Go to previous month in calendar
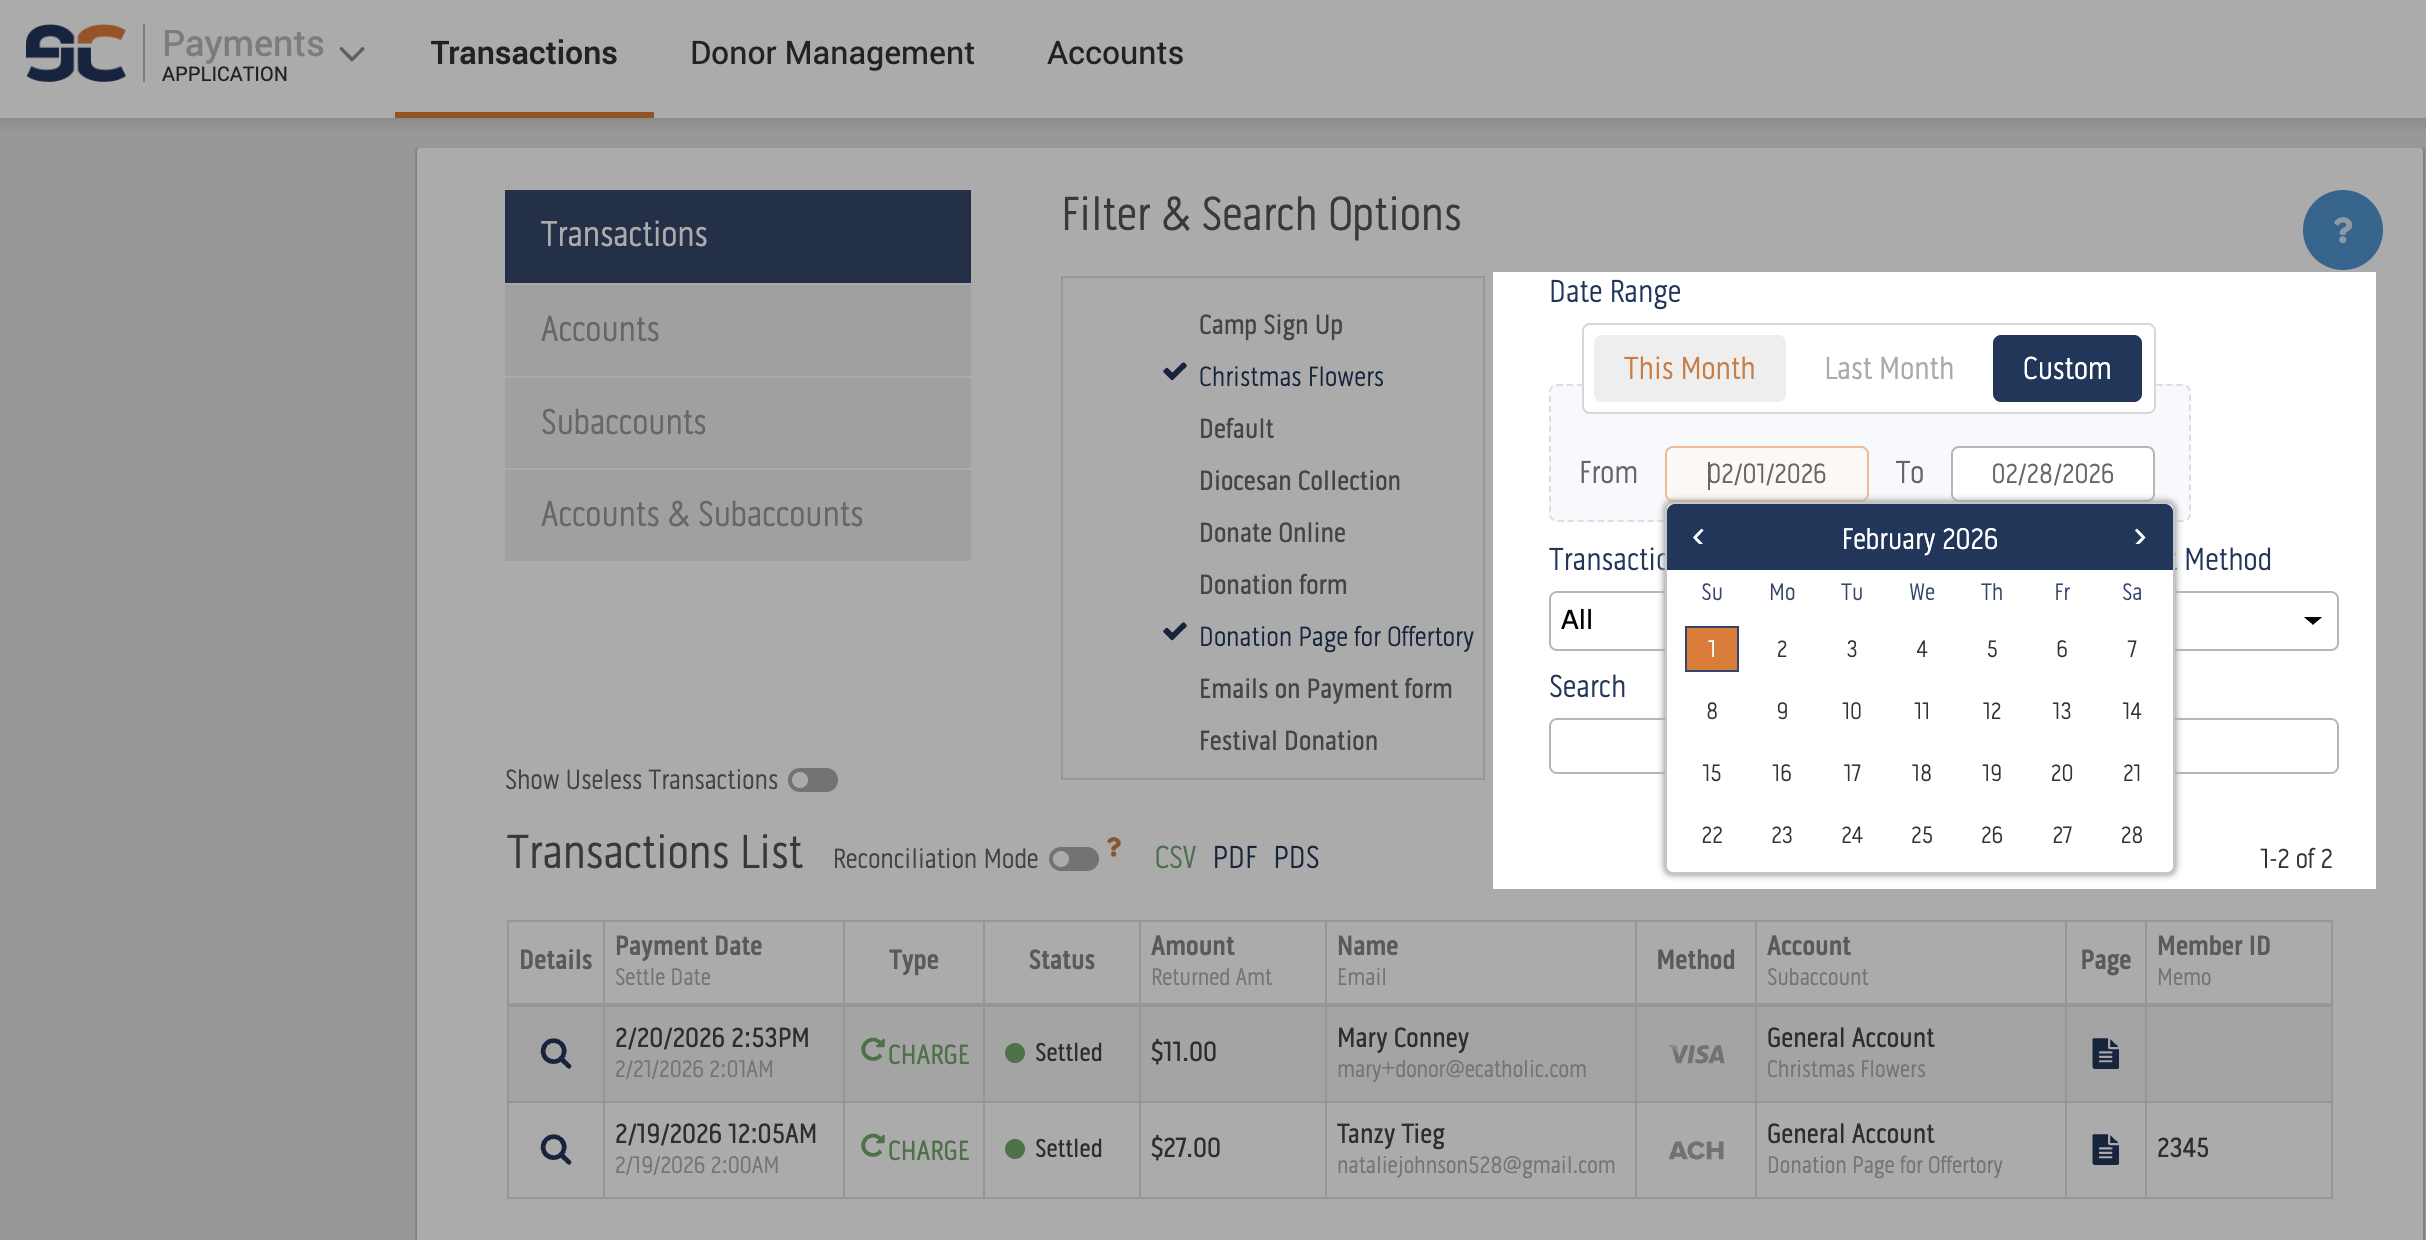2426x1240 pixels. pyautogui.click(x=1698, y=537)
